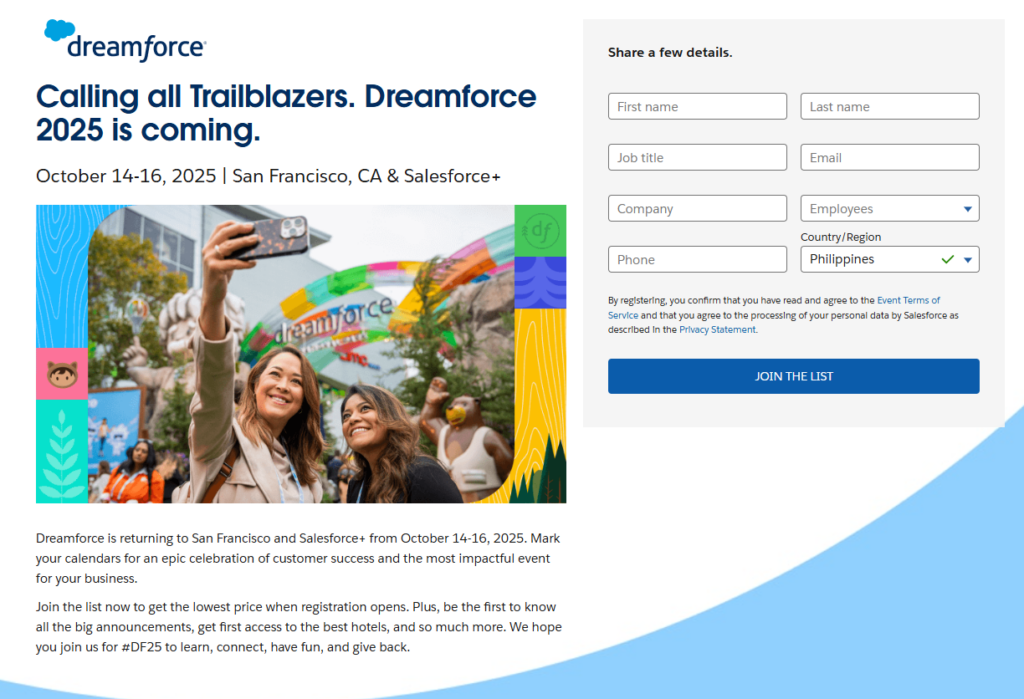The image size is (1024, 699).
Task: Click into the Job title field
Action: [697, 157]
